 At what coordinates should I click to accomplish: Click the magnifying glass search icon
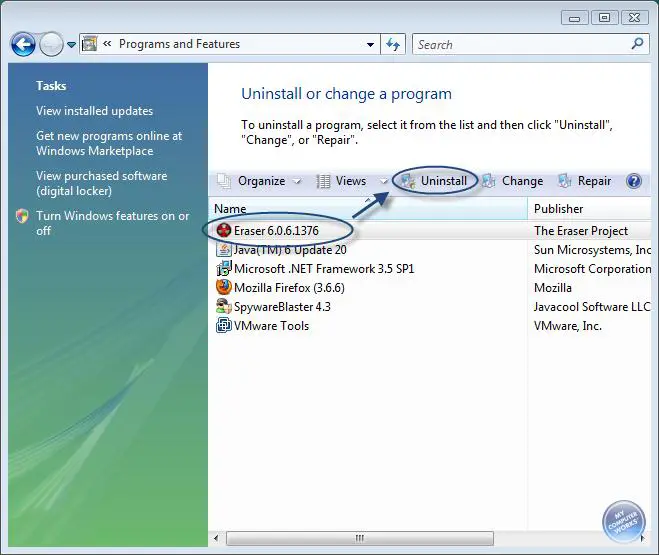click(x=638, y=44)
